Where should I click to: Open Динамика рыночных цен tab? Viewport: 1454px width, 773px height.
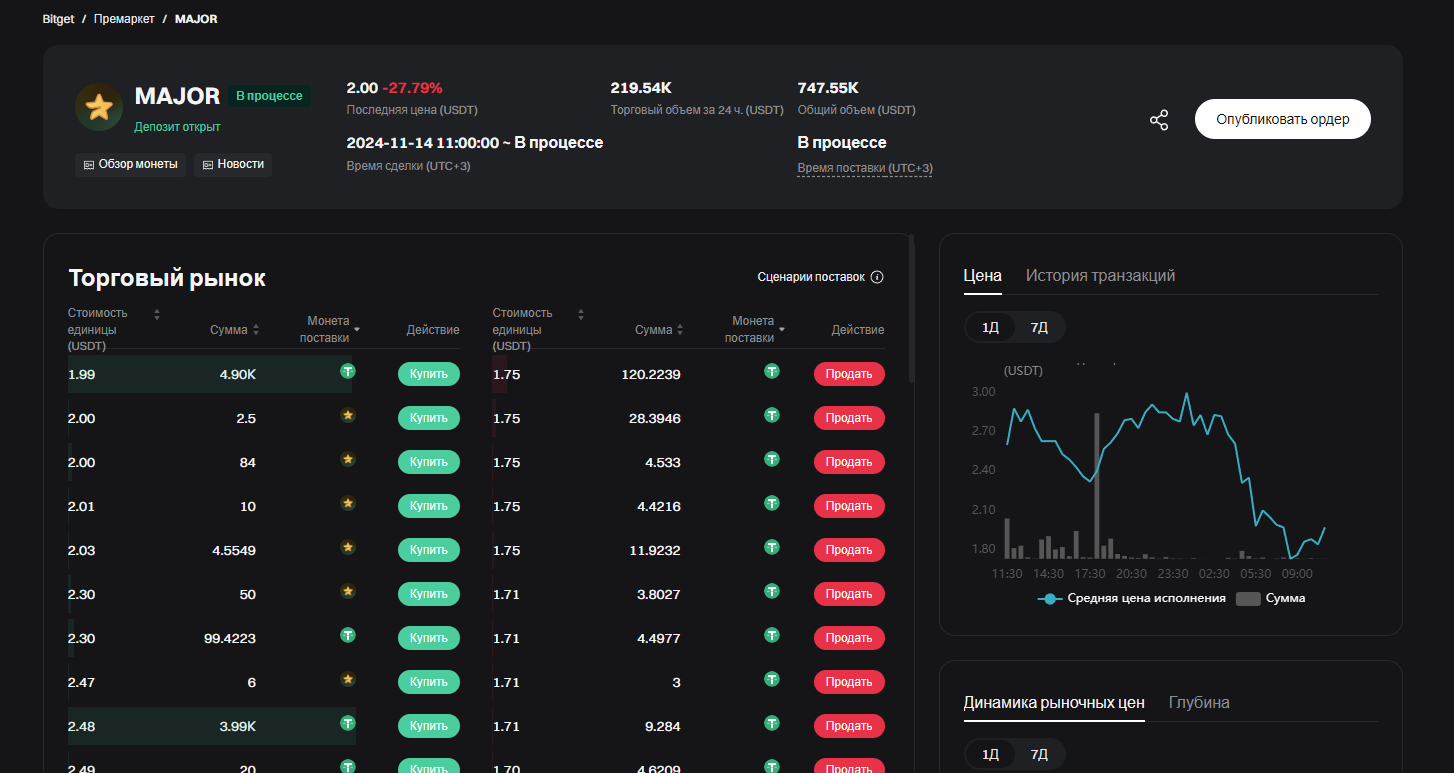point(1054,702)
